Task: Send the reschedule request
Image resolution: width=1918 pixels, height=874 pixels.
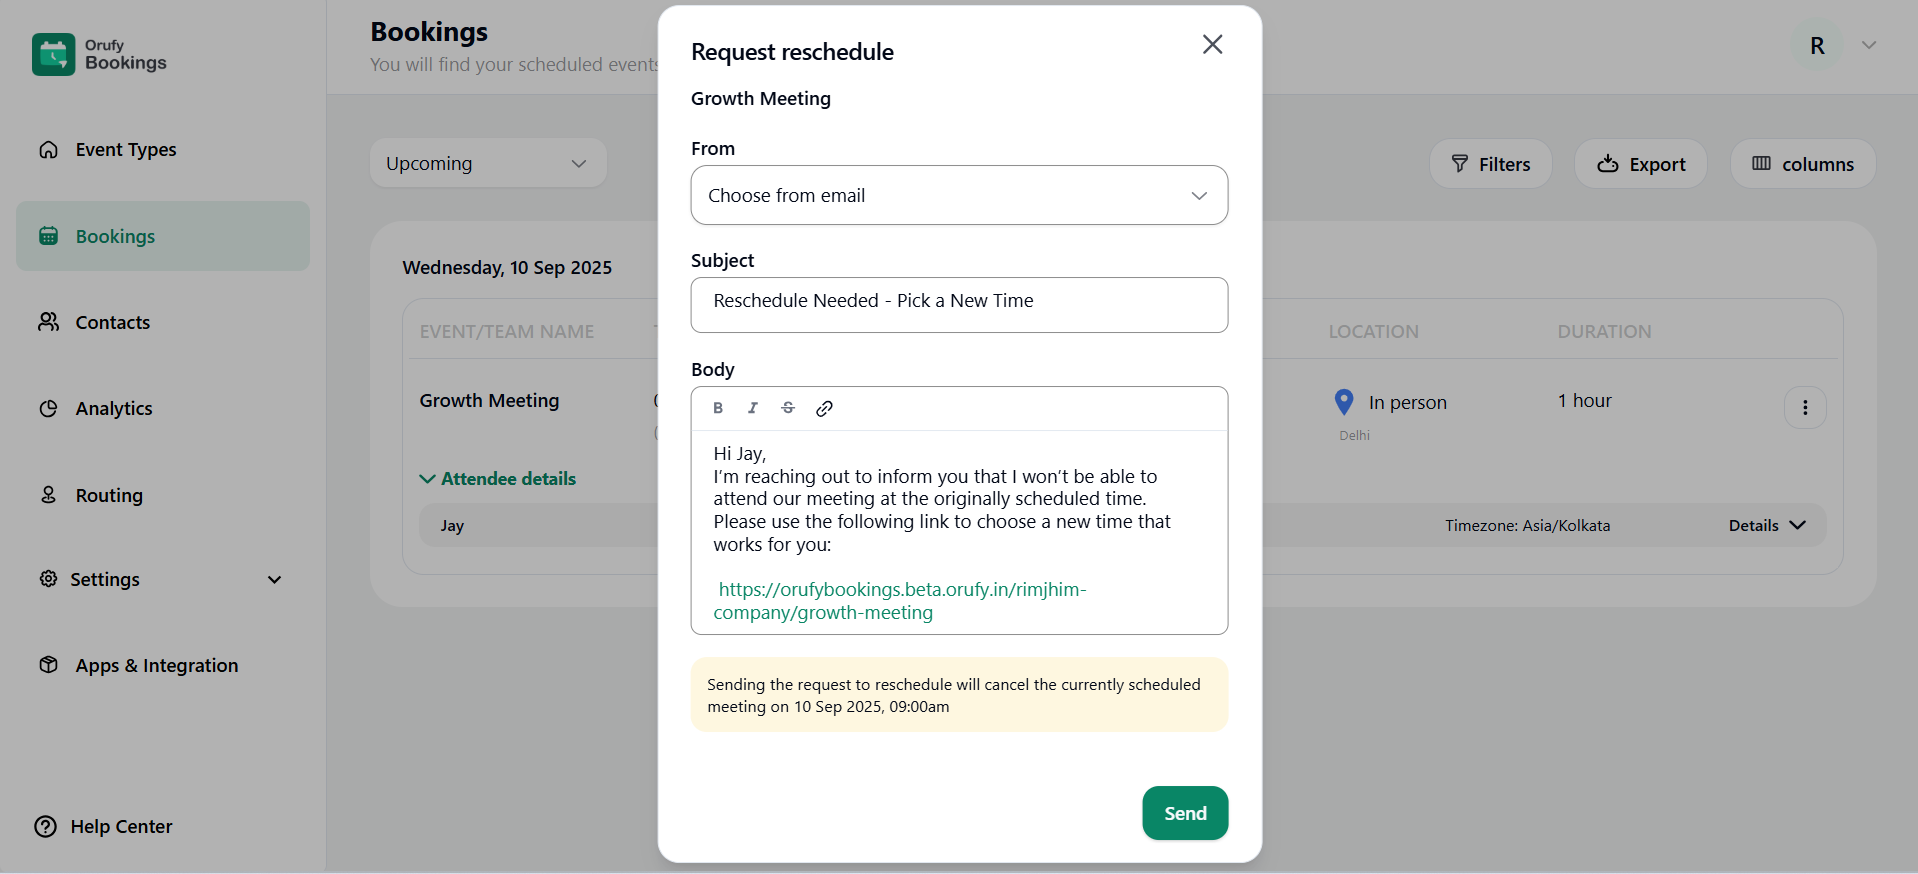Action: click(x=1184, y=813)
